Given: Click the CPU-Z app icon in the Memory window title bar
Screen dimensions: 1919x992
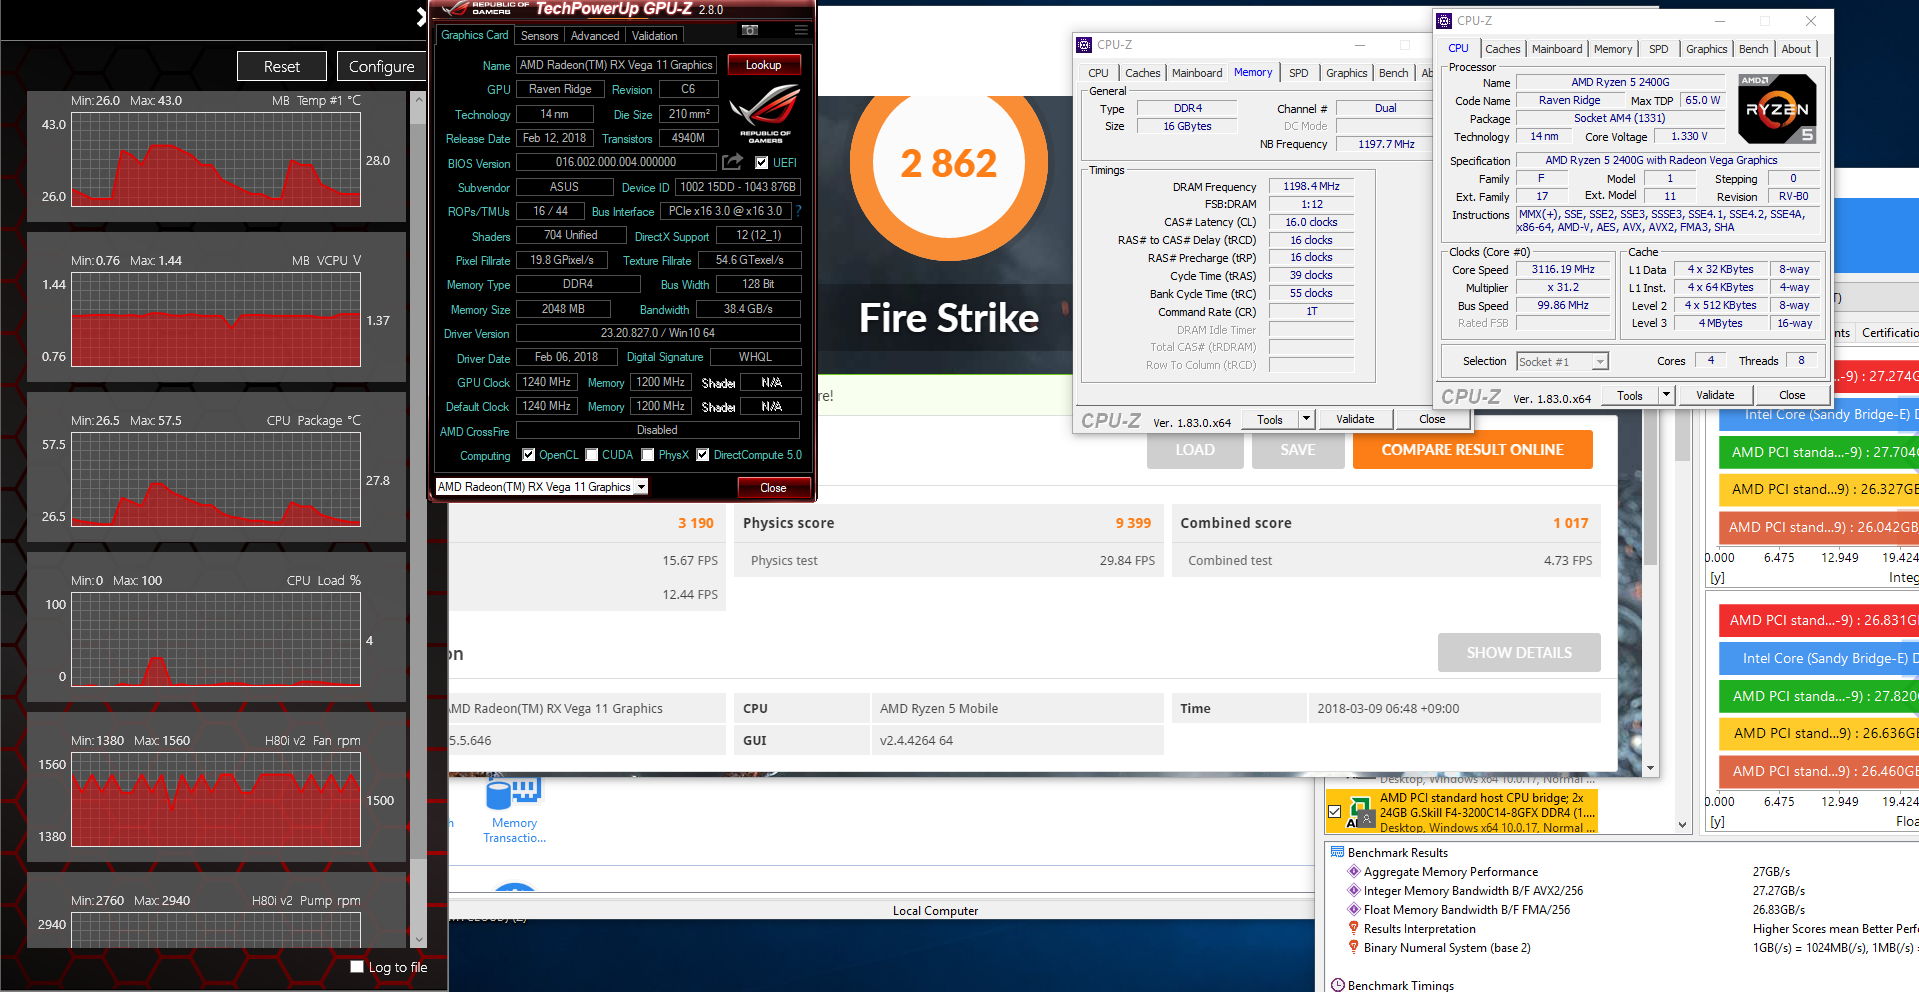Looking at the screenshot, I should tap(1084, 45).
